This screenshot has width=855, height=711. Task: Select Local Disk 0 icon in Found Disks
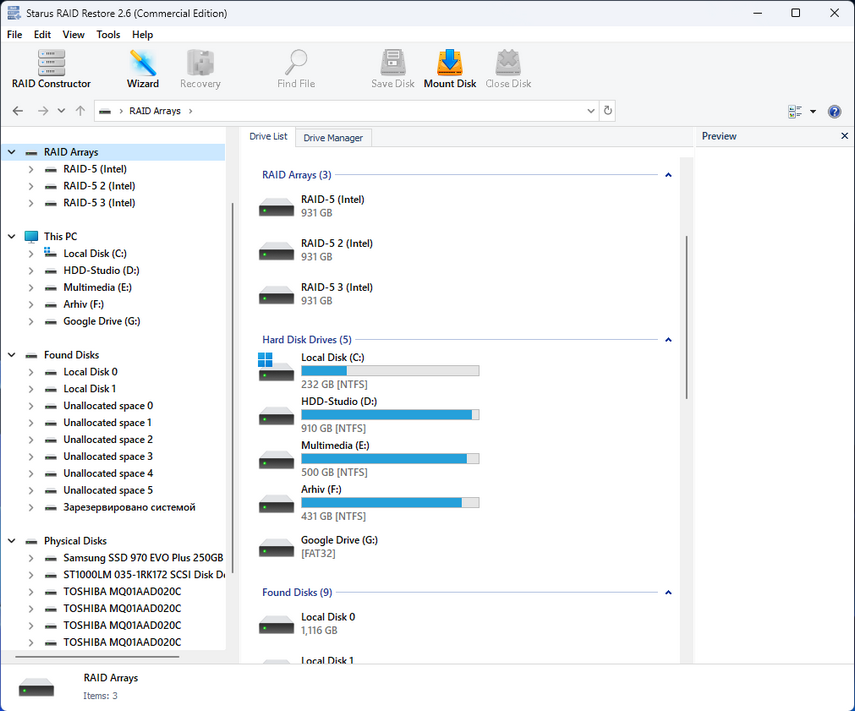tap(276, 624)
